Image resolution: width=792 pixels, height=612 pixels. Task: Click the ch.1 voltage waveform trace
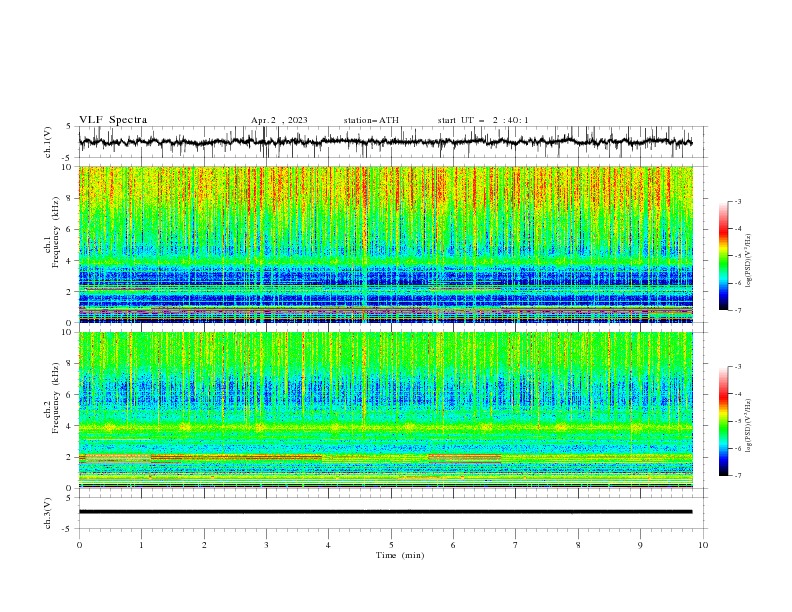[385, 142]
